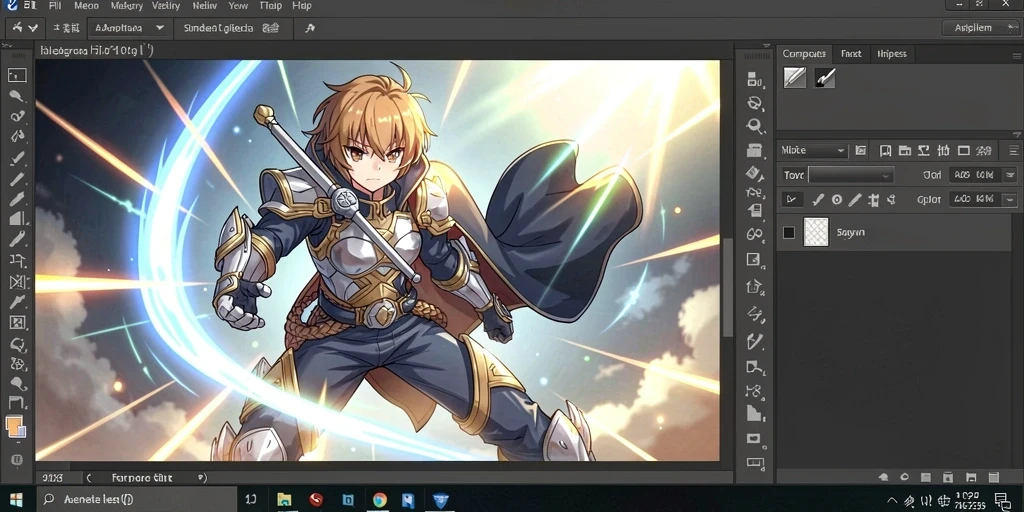1024x512 pixels.
Task: Toggle the rectangle filter icon in layers panel
Action: 963,151
